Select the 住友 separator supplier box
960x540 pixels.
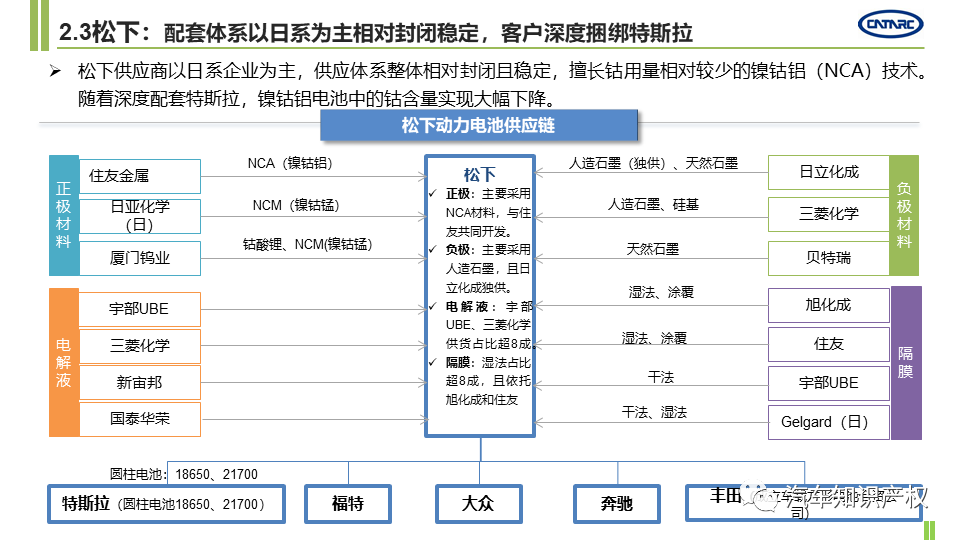(828, 344)
